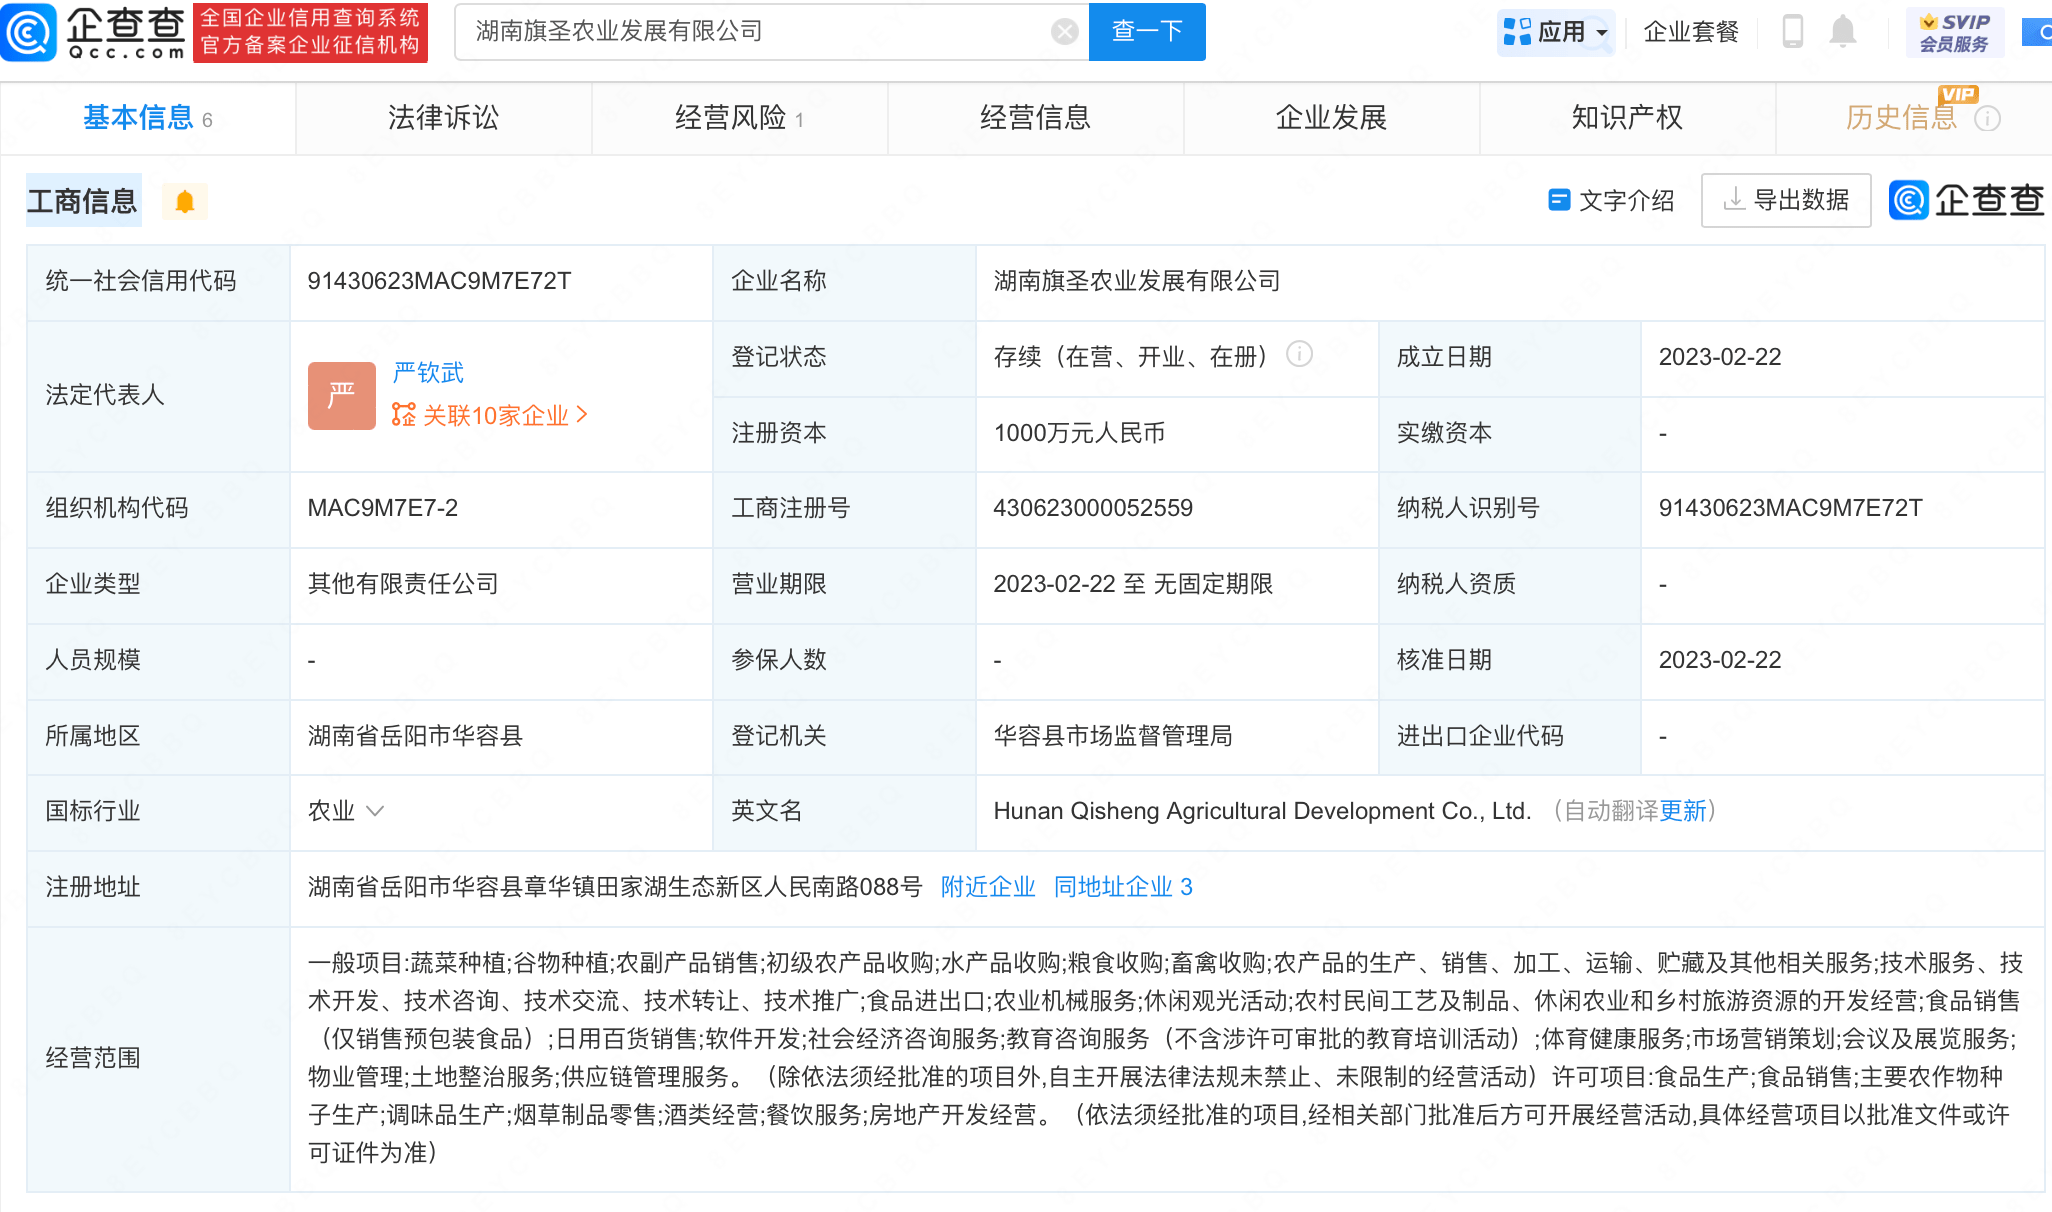Click the 实缴资本 label cell
Image resolution: width=2052 pixels, height=1212 pixels.
pyautogui.click(x=1510, y=434)
